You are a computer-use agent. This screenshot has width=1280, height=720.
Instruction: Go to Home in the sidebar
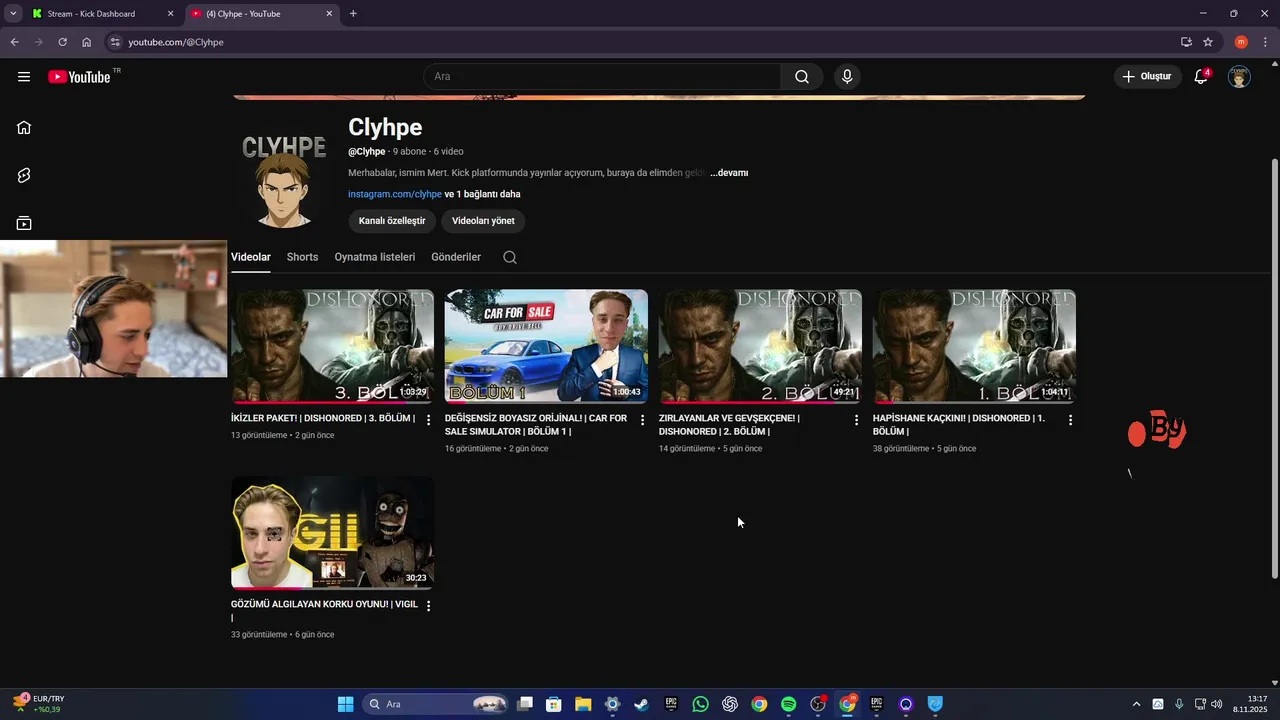24,127
